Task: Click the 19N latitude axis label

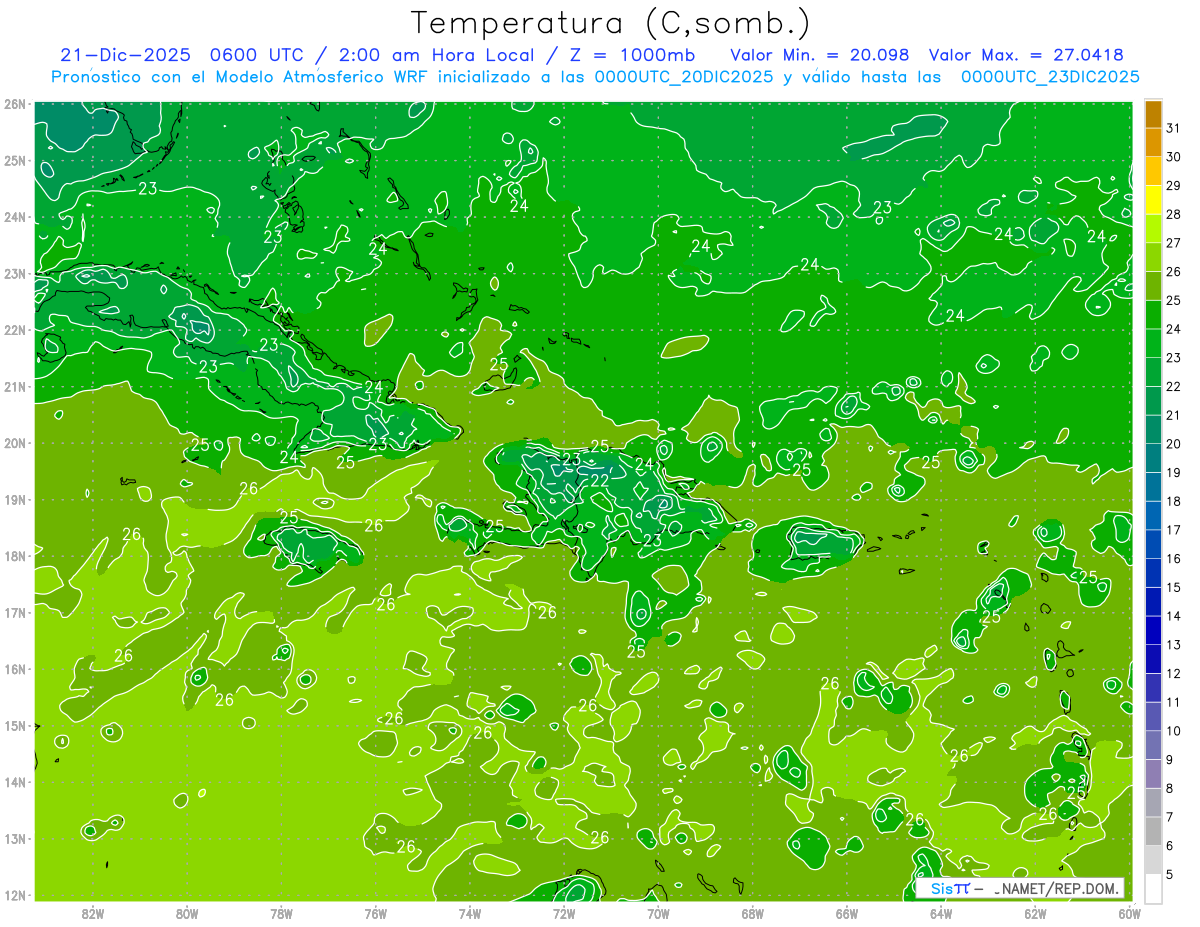Action: pyautogui.click(x=14, y=500)
